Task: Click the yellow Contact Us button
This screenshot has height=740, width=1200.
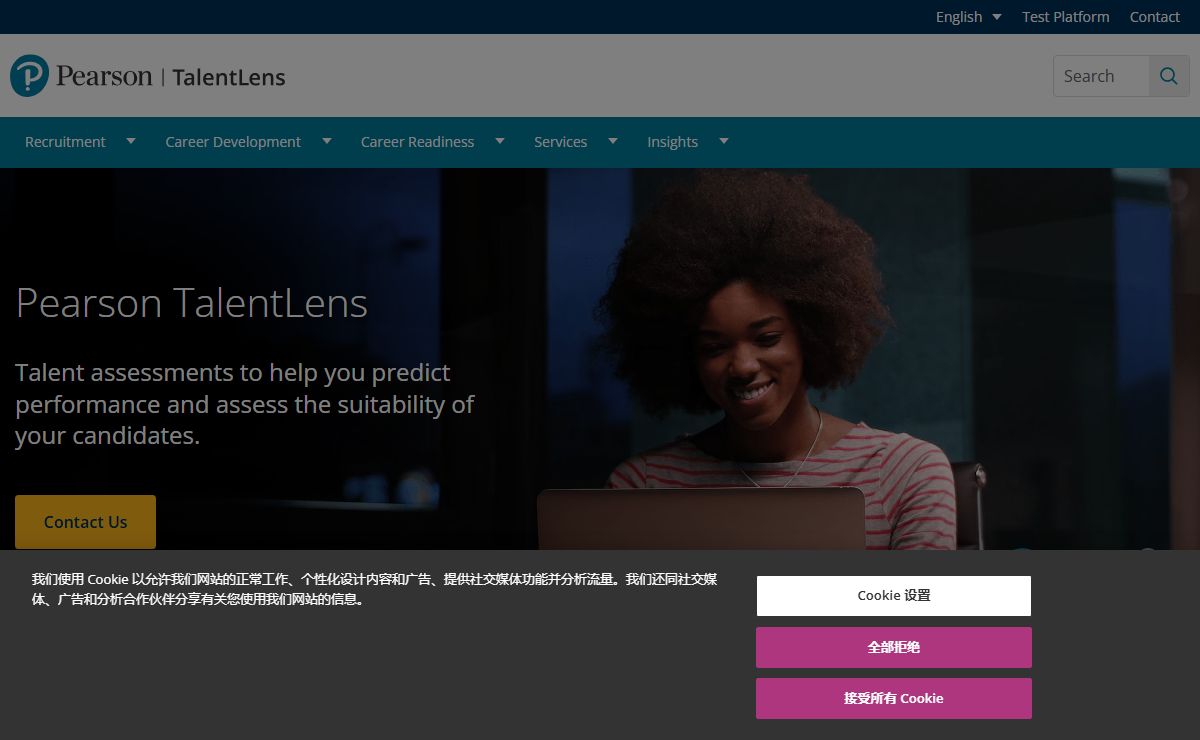Action: coord(85,522)
